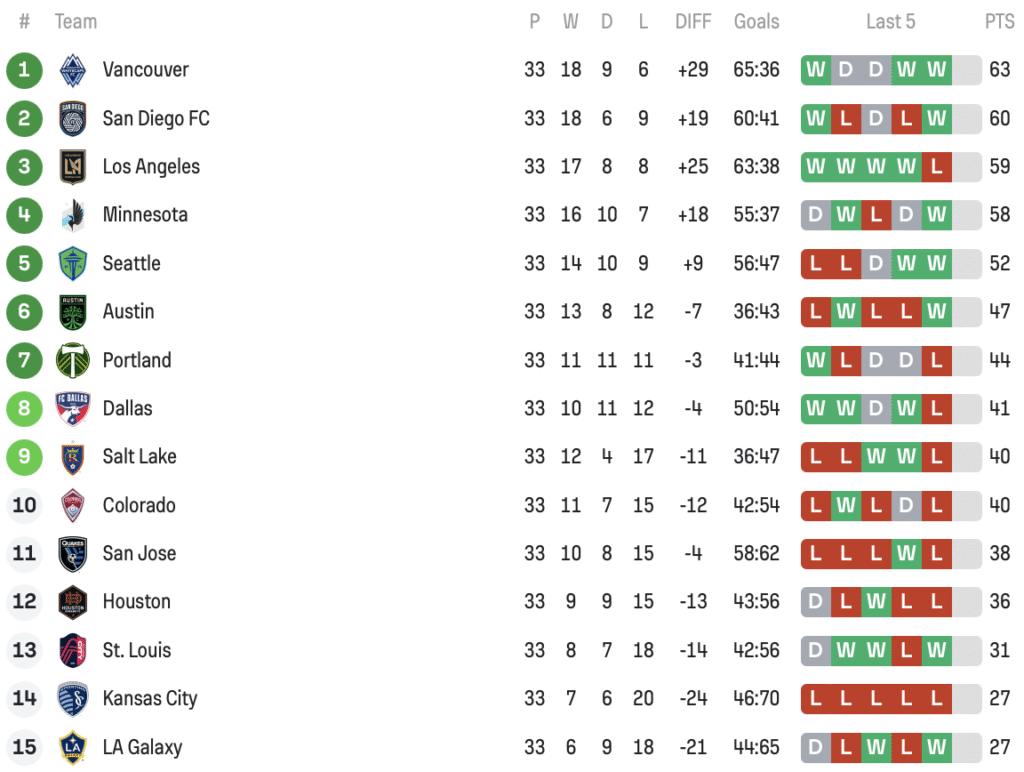Click Los Angeles's red L result badge
1024x772 pixels.
coord(936,167)
